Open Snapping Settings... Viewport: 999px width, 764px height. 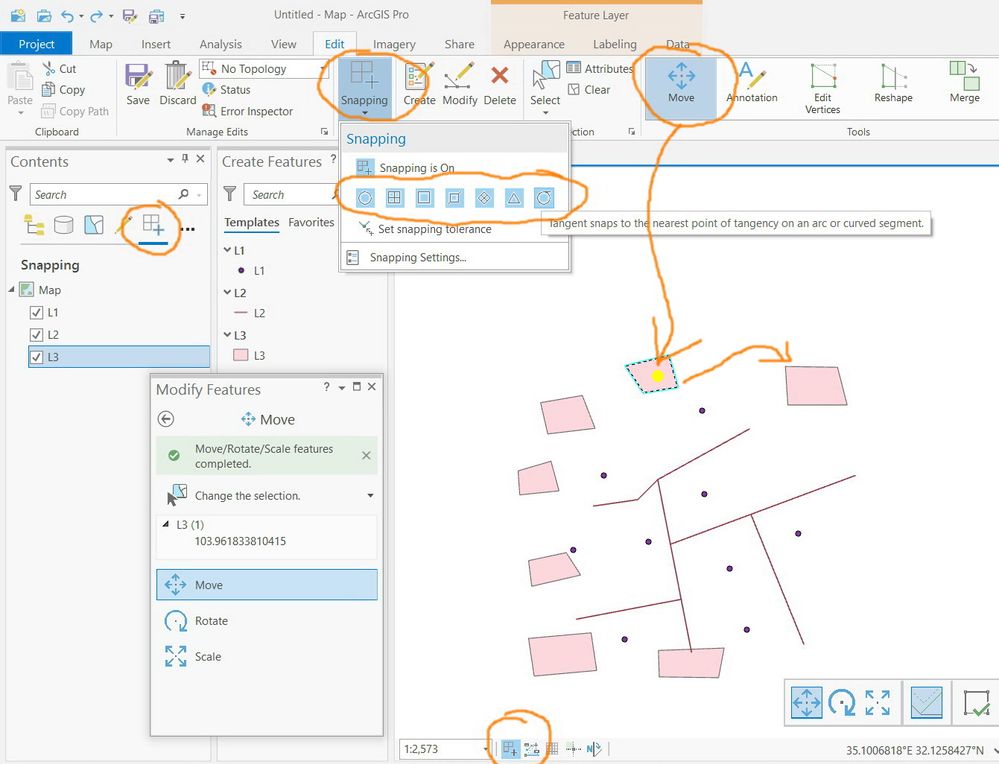pos(417,257)
